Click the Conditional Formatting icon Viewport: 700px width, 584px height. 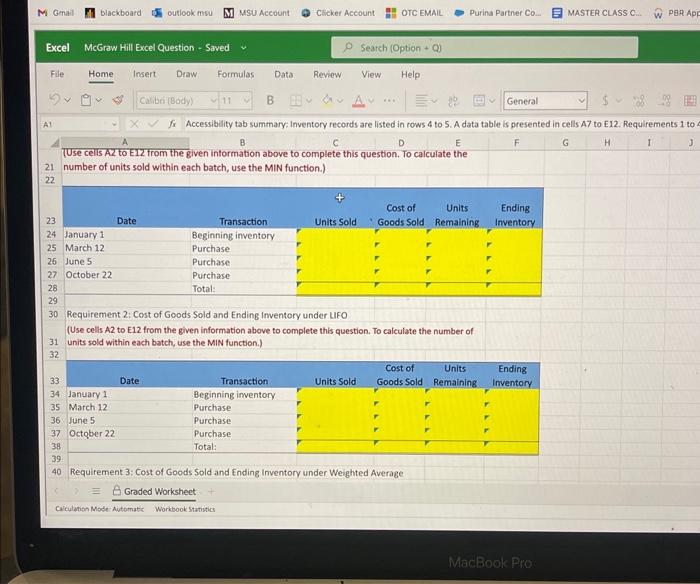click(690, 100)
